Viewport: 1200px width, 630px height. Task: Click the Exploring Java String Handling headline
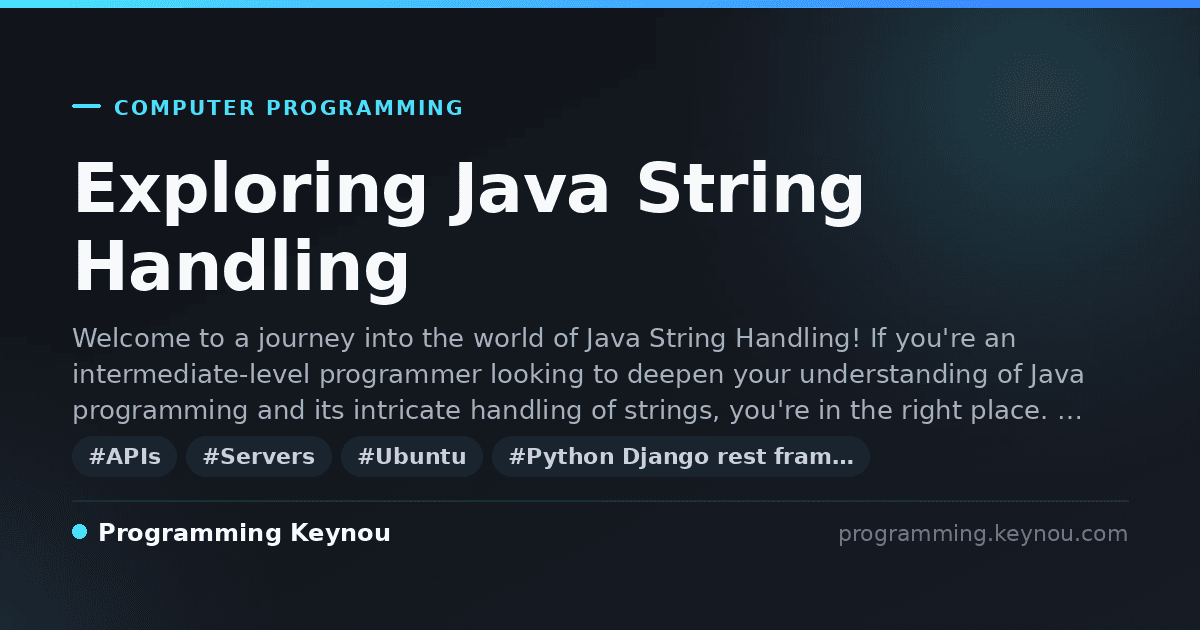(469, 229)
